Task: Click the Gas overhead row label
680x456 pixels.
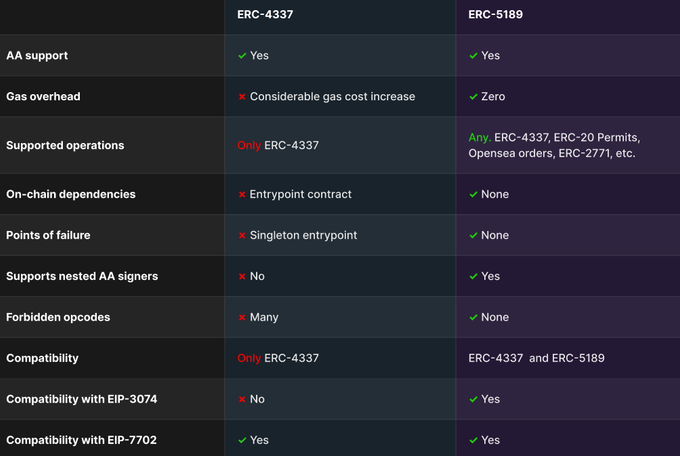Action: click(43, 96)
